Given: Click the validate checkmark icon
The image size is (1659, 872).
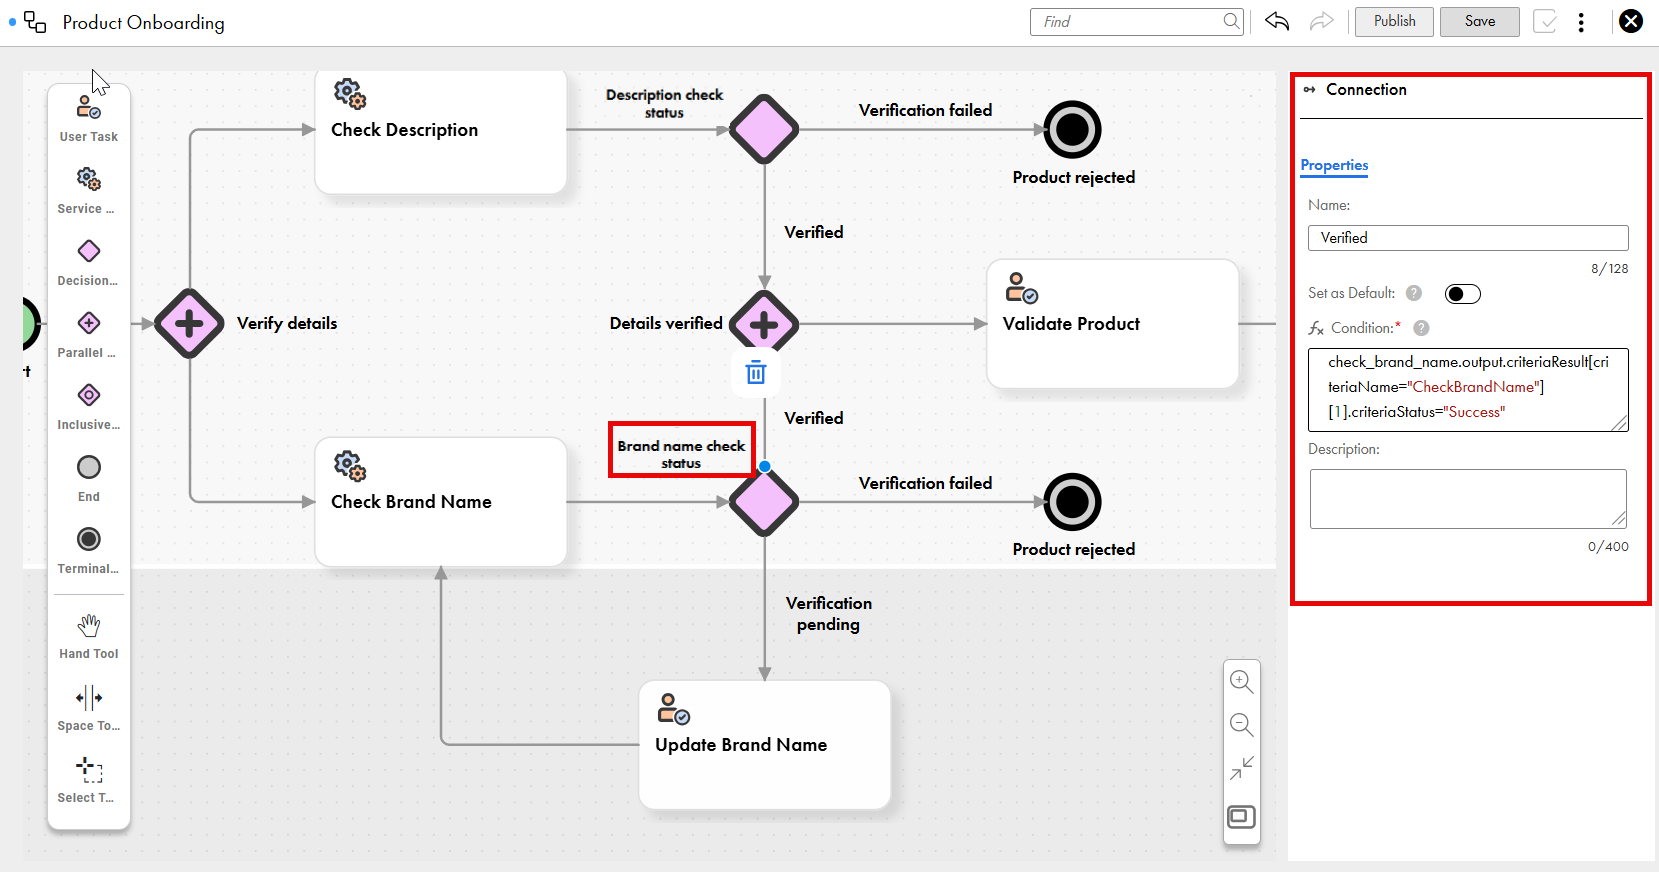Looking at the screenshot, I should 1545,21.
